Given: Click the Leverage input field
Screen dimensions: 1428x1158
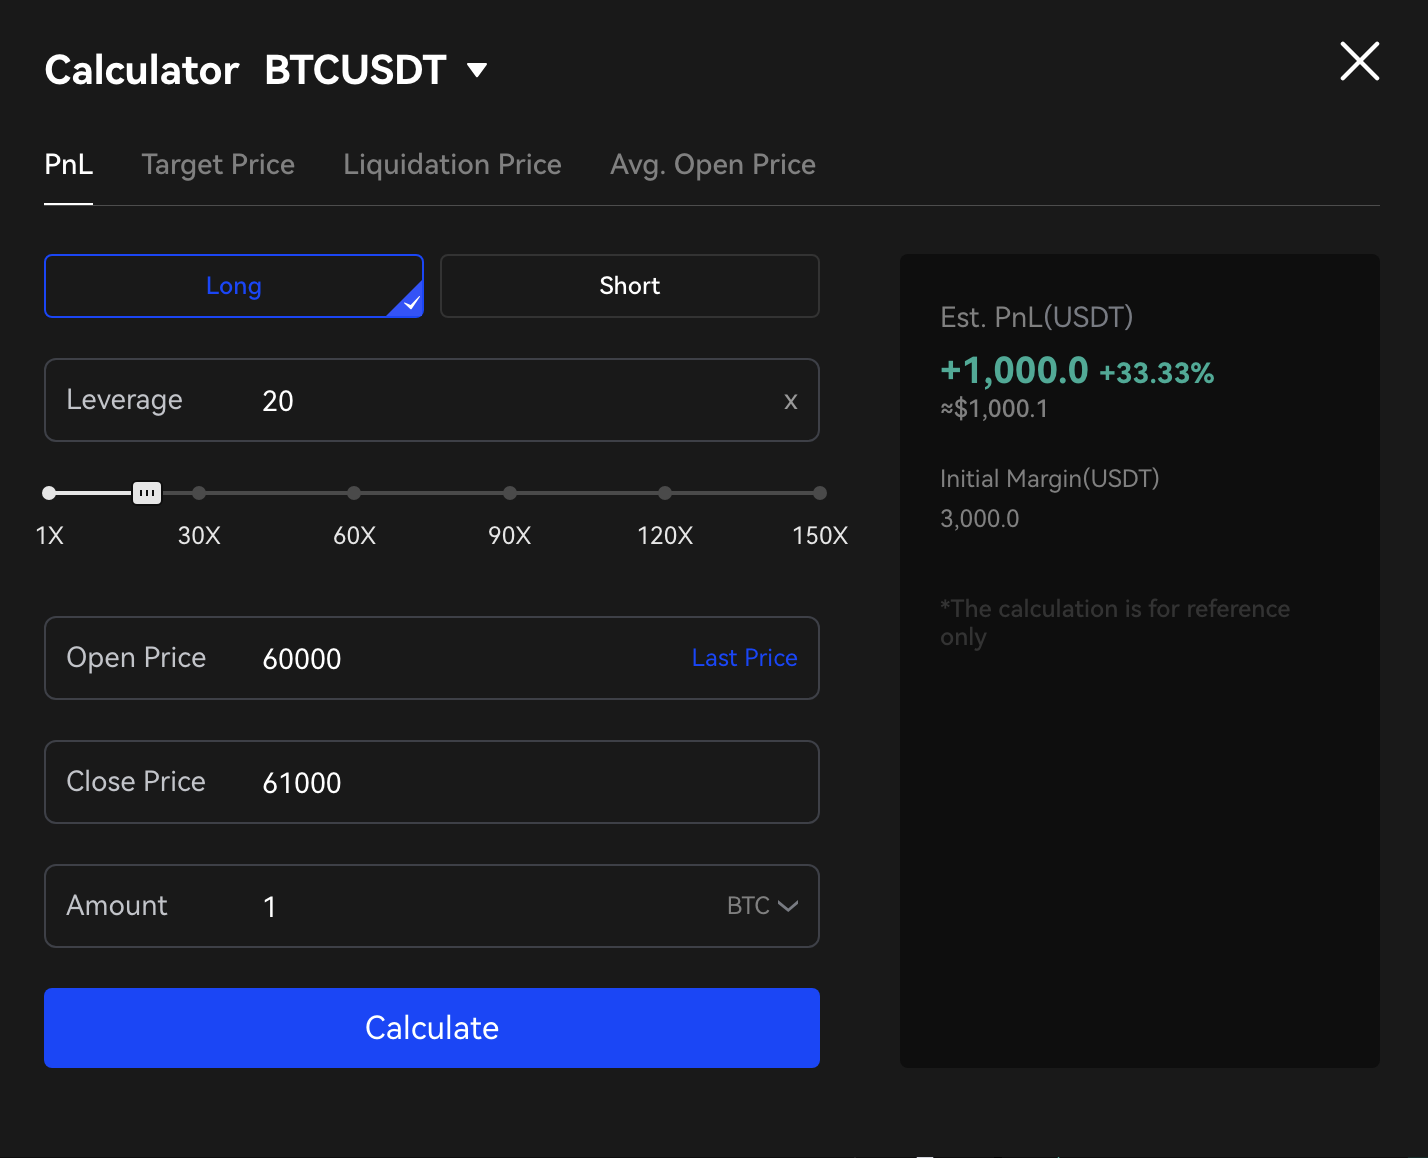Looking at the screenshot, I should (500, 401).
